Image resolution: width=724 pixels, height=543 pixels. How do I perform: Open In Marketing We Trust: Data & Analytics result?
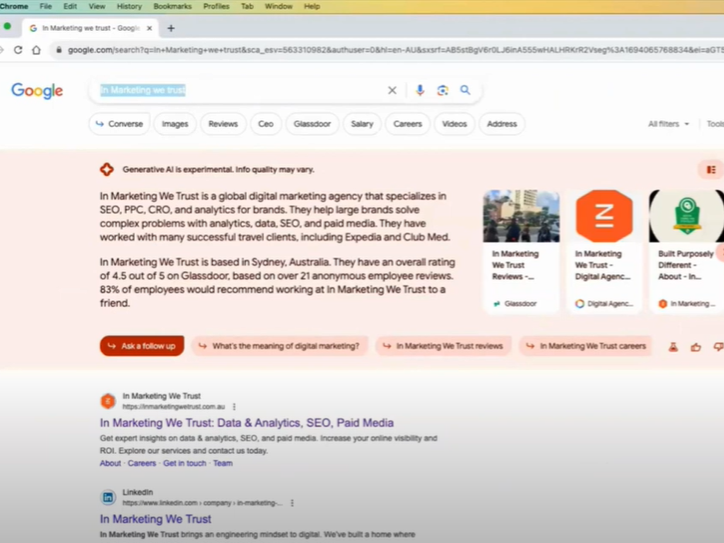(x=247, y=423)
